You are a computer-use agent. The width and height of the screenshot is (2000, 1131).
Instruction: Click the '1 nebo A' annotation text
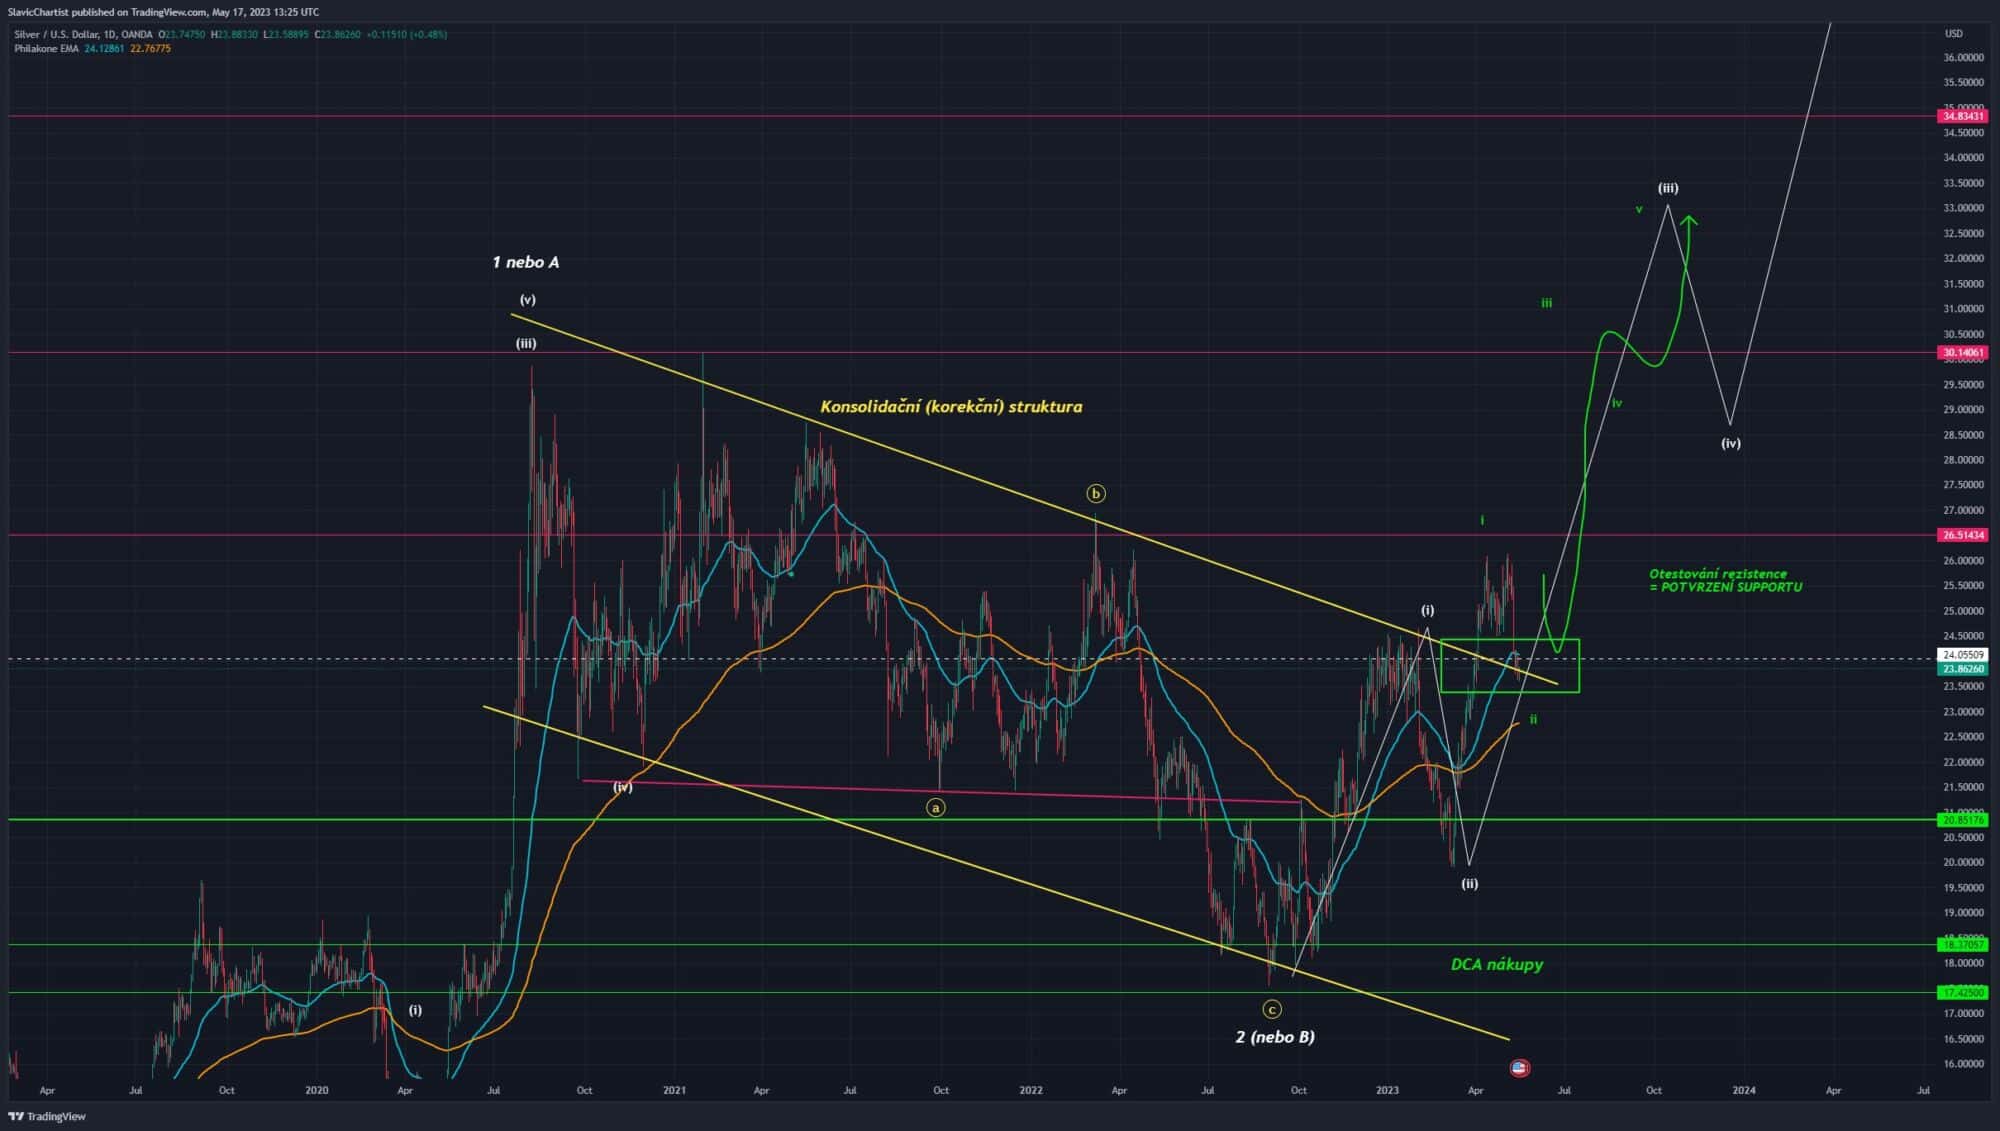tap(526, 262)
